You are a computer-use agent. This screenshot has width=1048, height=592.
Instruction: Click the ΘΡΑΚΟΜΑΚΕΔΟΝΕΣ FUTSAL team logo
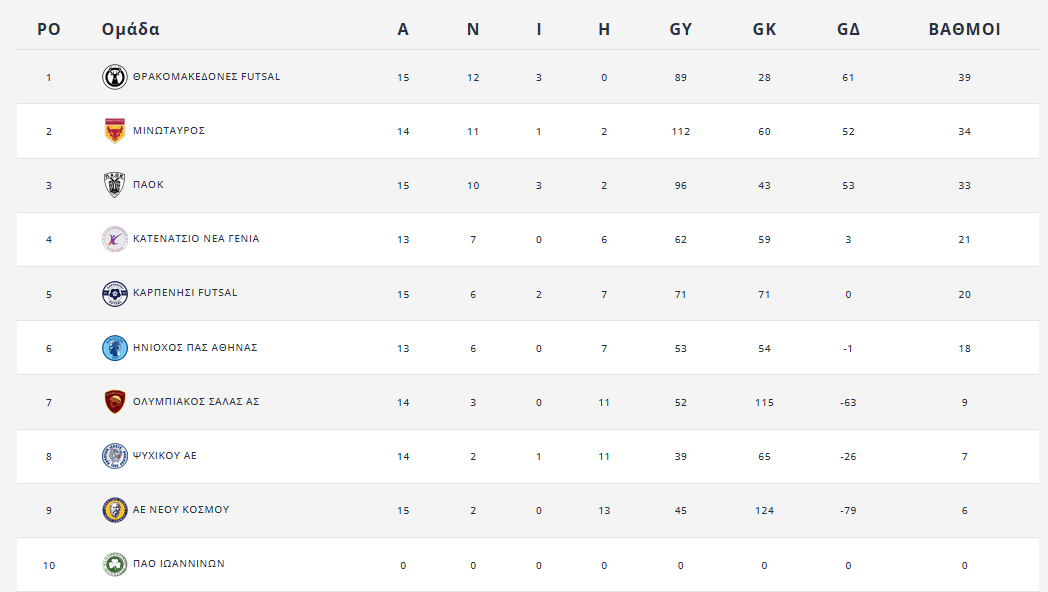point(115,77)
